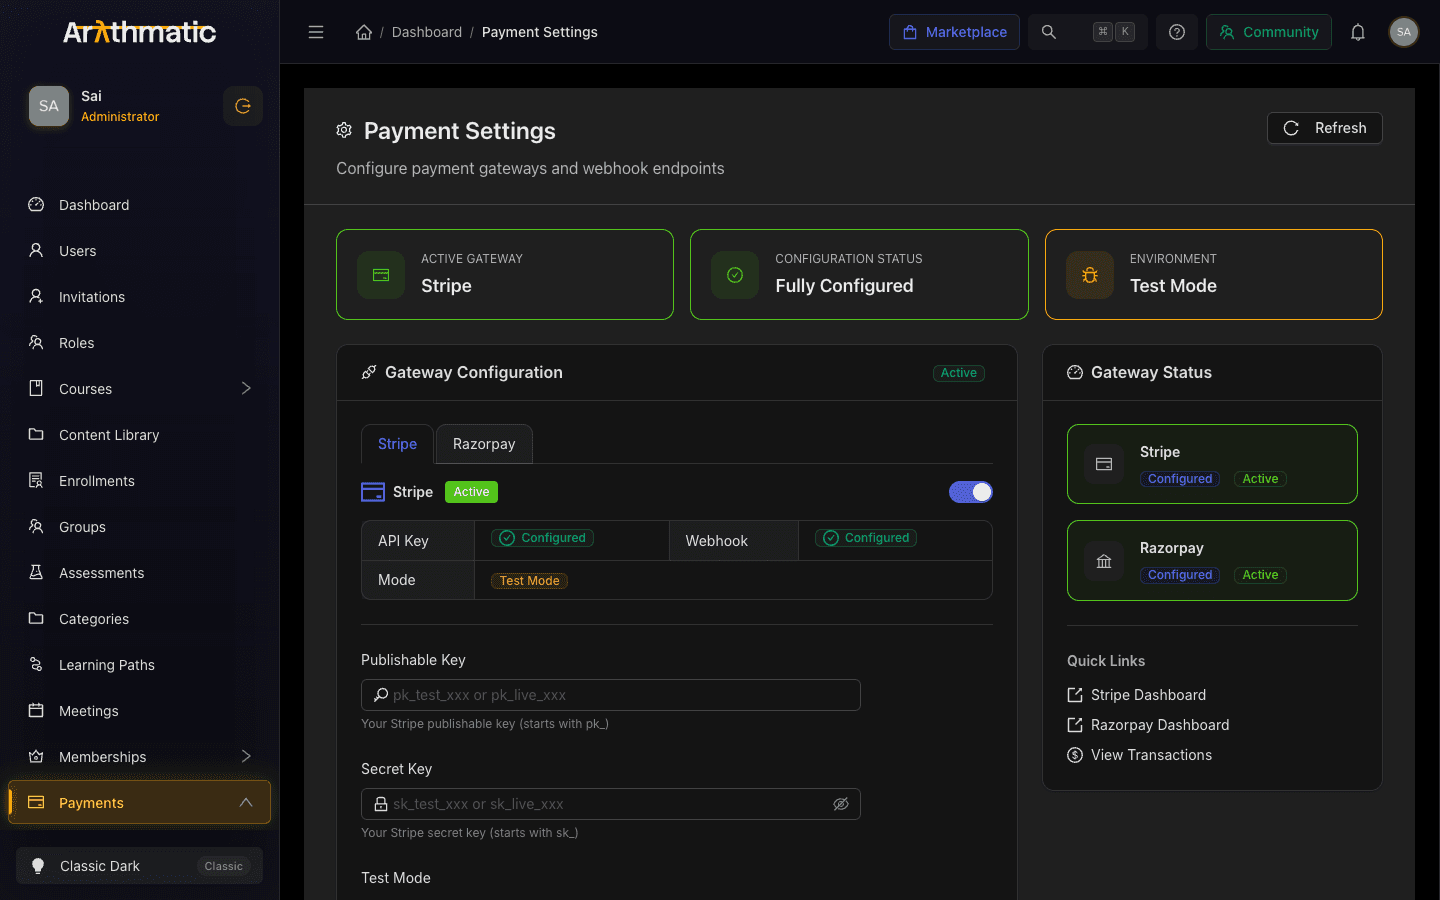The height and width of the screenshot is (900, 1440).
Task: Click the Test Mode bug icon
Action: click(1090, 275)
